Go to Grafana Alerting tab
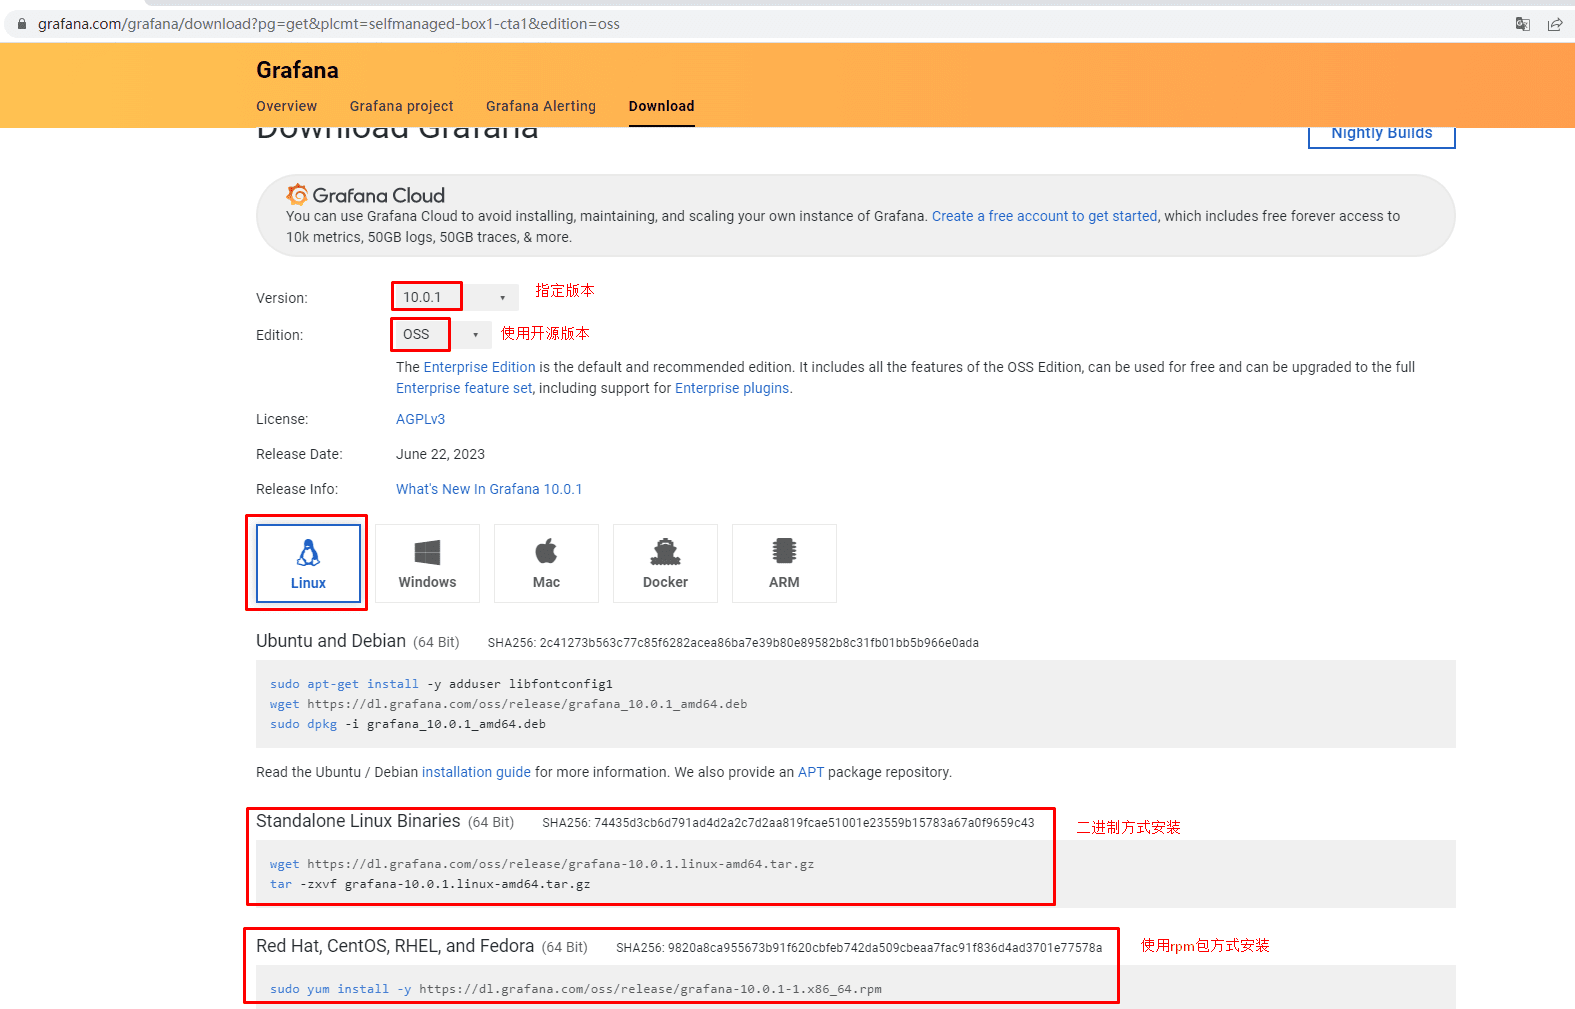The height and width of the screenshot is (1009, 1575). coord(541,106)
